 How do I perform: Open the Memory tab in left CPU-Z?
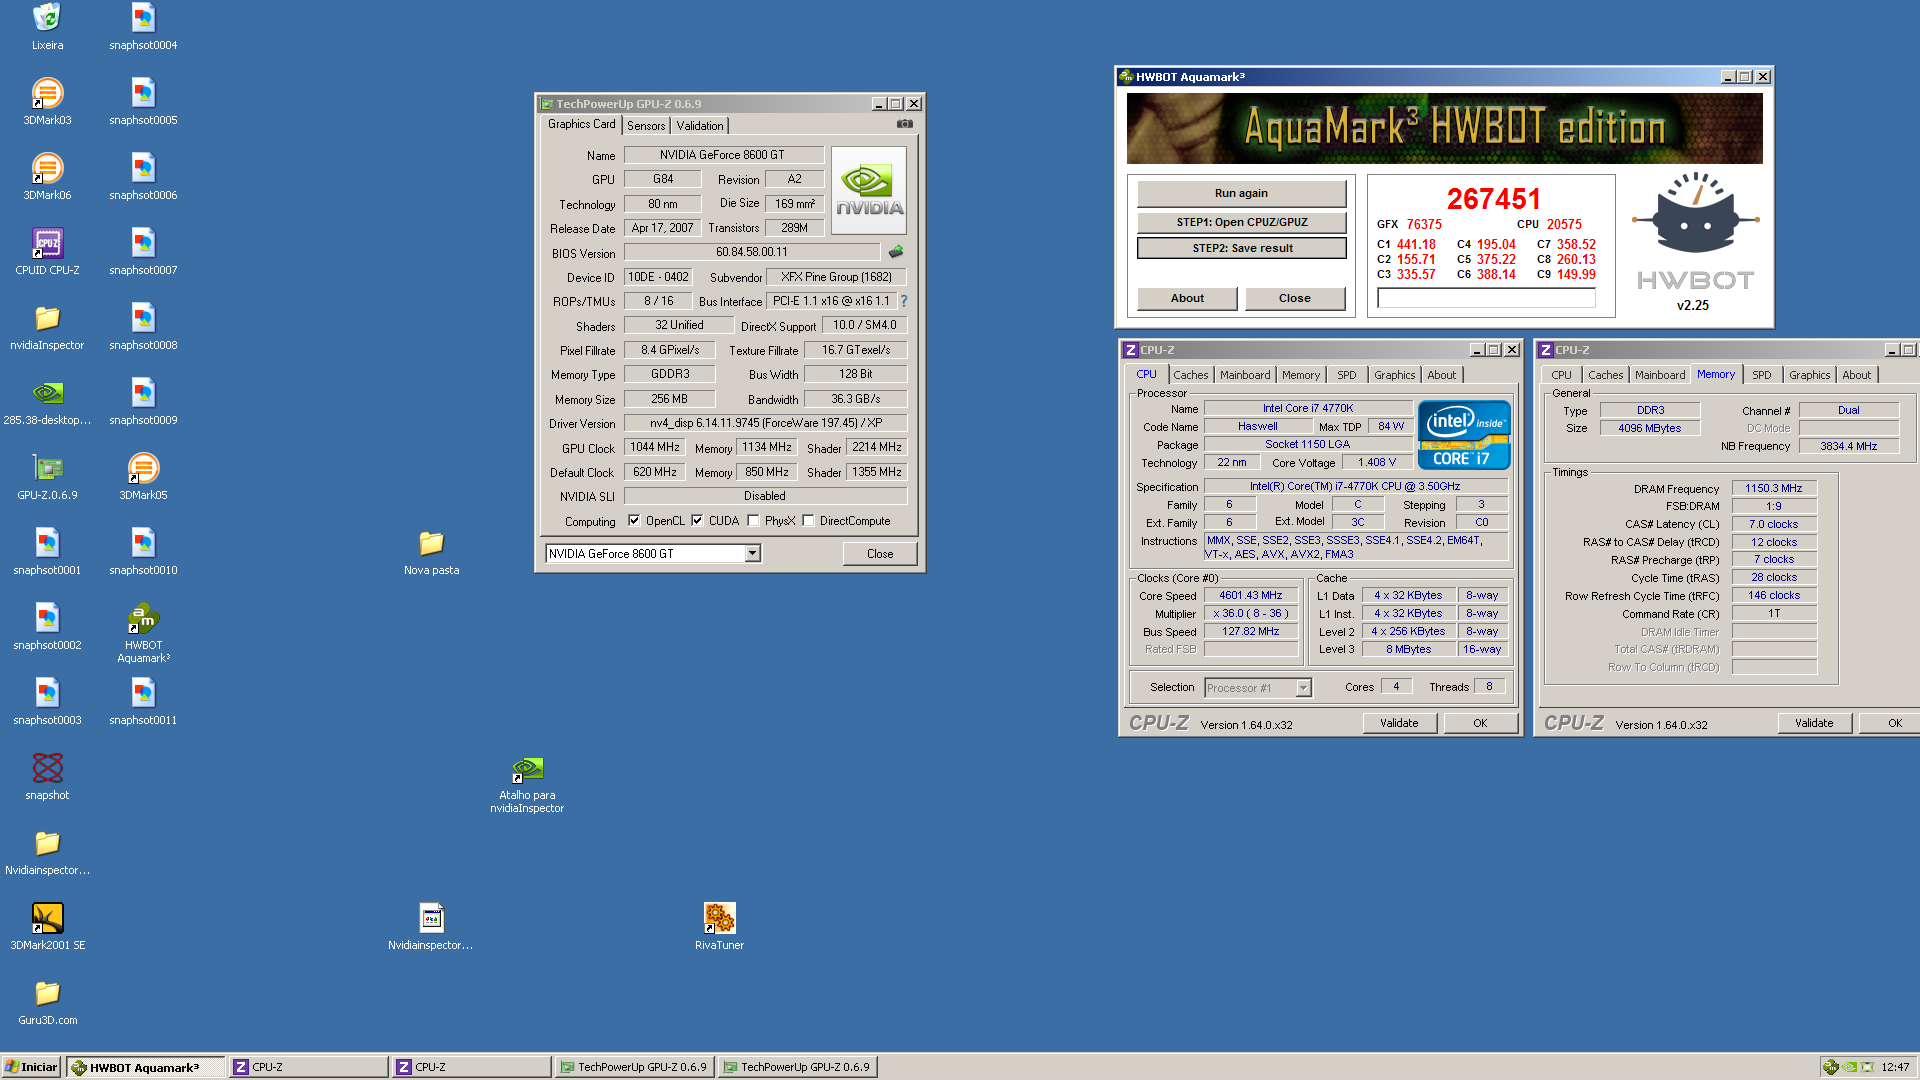[1300, 375]
